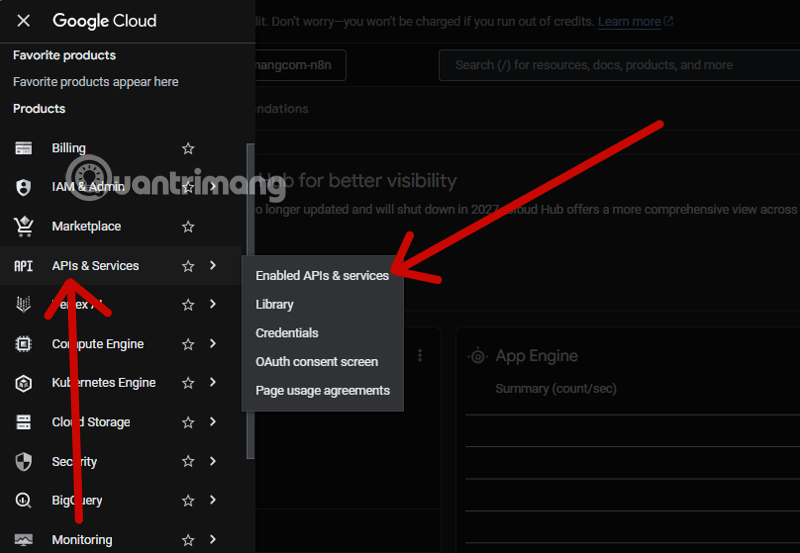Viewport: 800px width, 553px height.
Task: Click the Marketplace cart icon
Action: point(23,226)
